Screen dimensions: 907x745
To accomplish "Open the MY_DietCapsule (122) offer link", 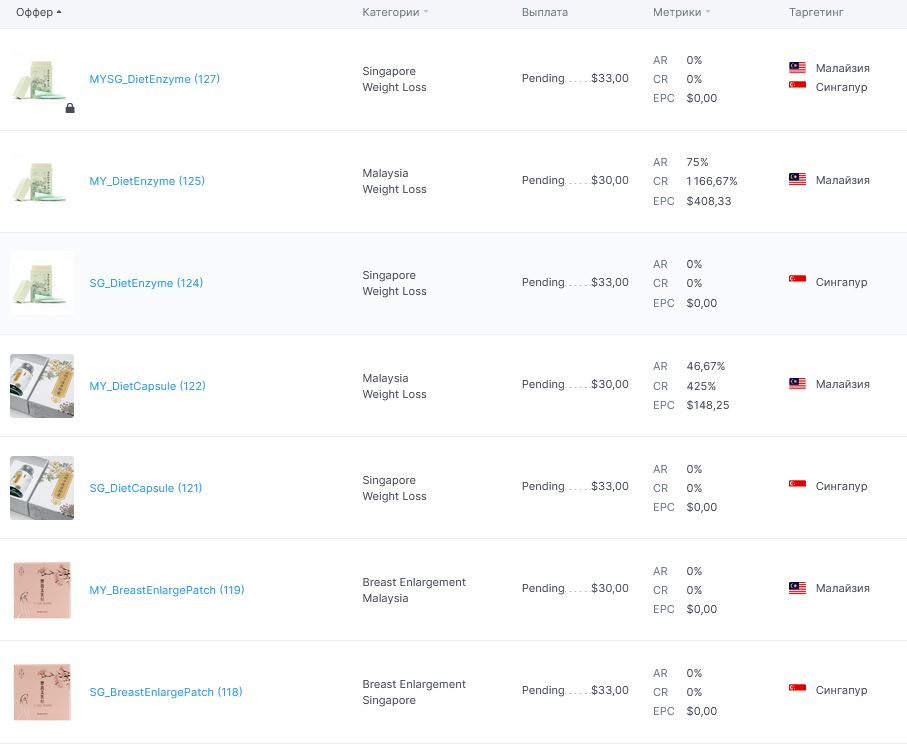I will 148,386.
